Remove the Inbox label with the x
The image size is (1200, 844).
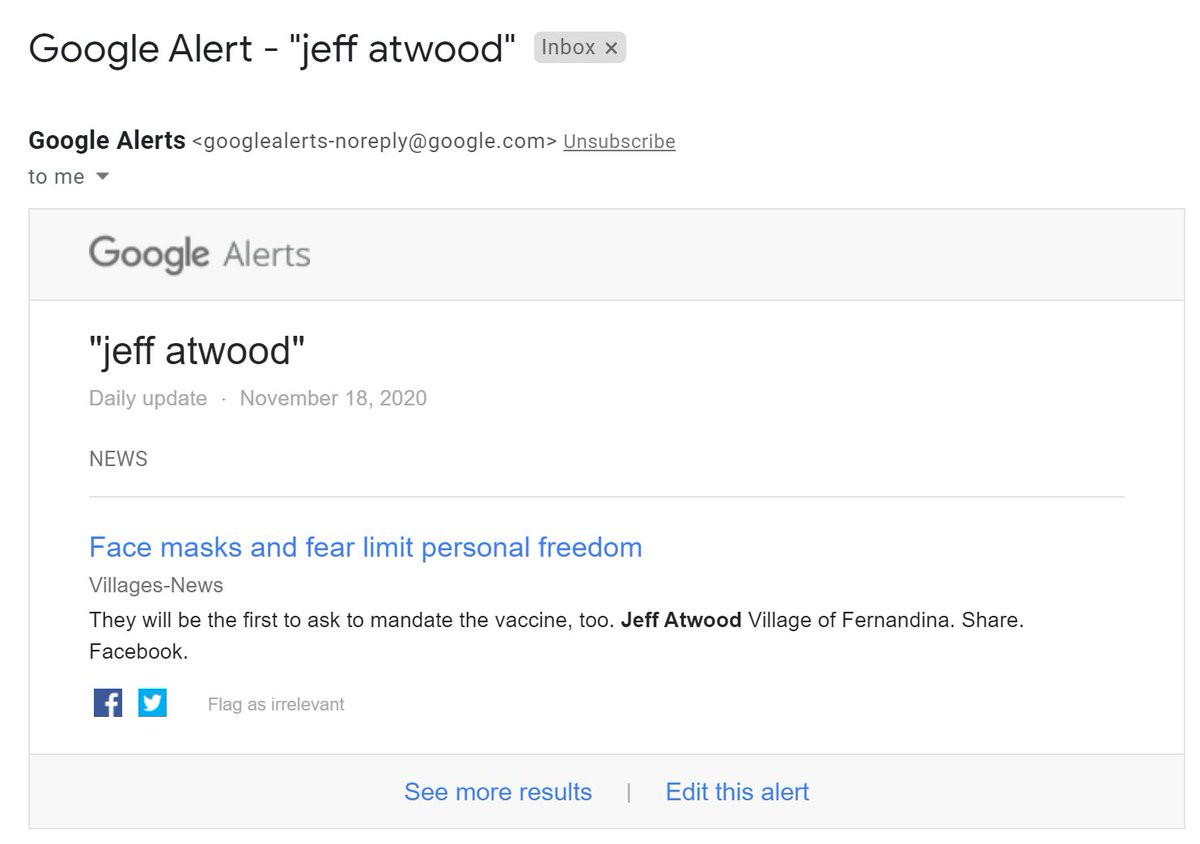611,48
